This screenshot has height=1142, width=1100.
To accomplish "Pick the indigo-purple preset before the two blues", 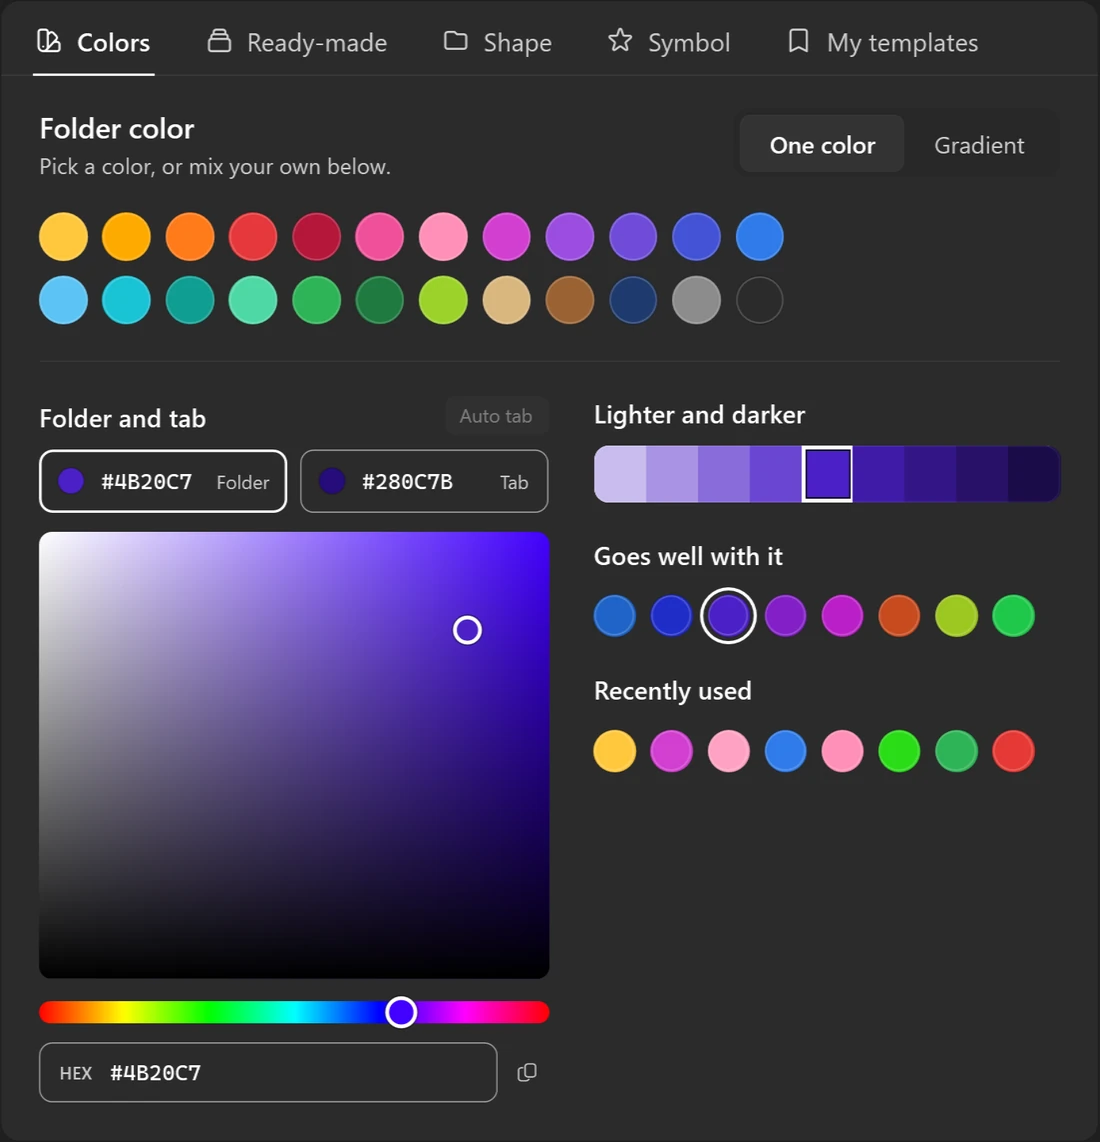I will (x=633, y=237).
